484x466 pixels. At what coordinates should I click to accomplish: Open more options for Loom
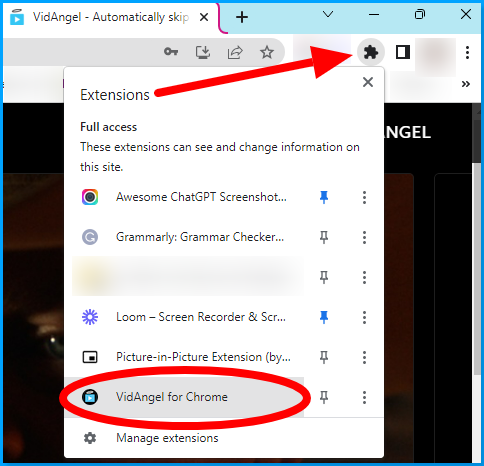[x=364, y=317]
